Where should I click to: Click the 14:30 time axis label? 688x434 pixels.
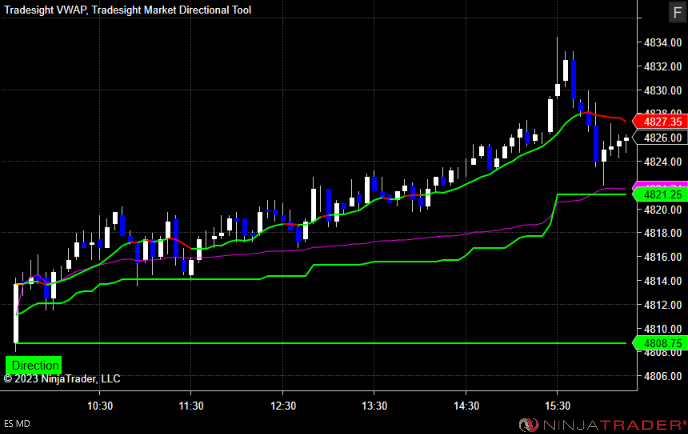(x=466, y=406)
